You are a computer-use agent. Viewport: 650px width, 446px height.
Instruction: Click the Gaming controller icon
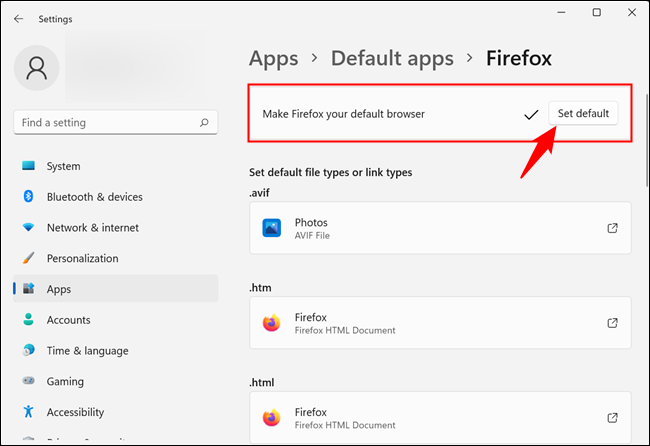coord(28,381)
